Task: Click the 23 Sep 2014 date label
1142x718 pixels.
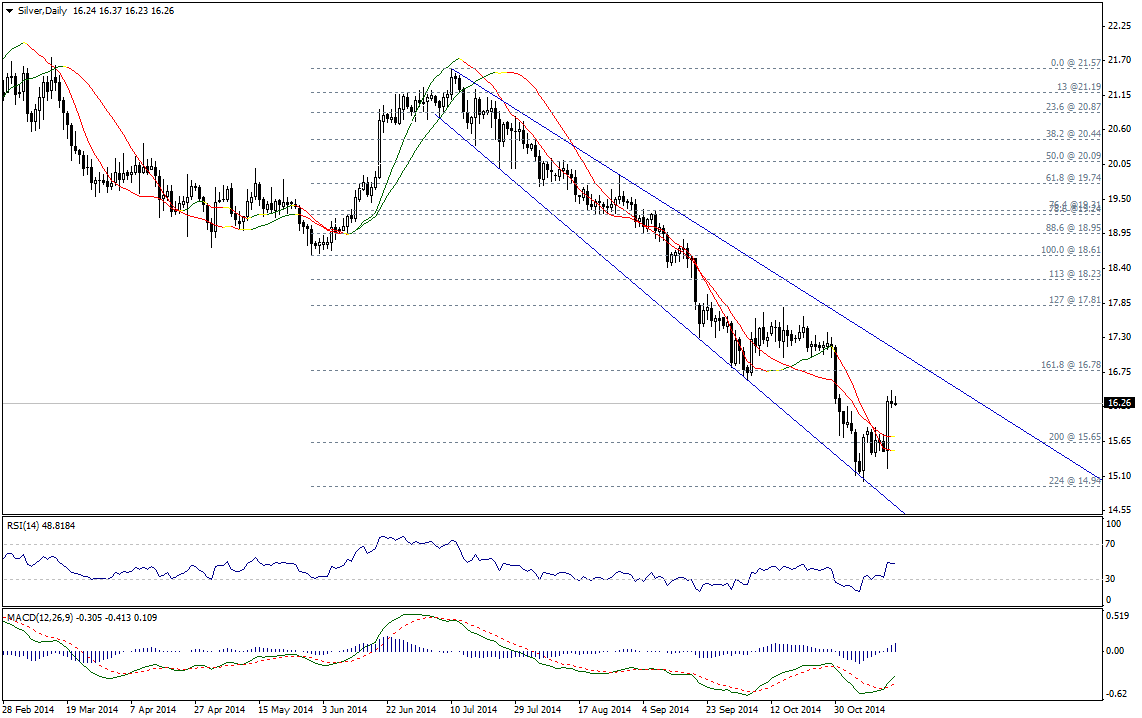Action: 732,709
